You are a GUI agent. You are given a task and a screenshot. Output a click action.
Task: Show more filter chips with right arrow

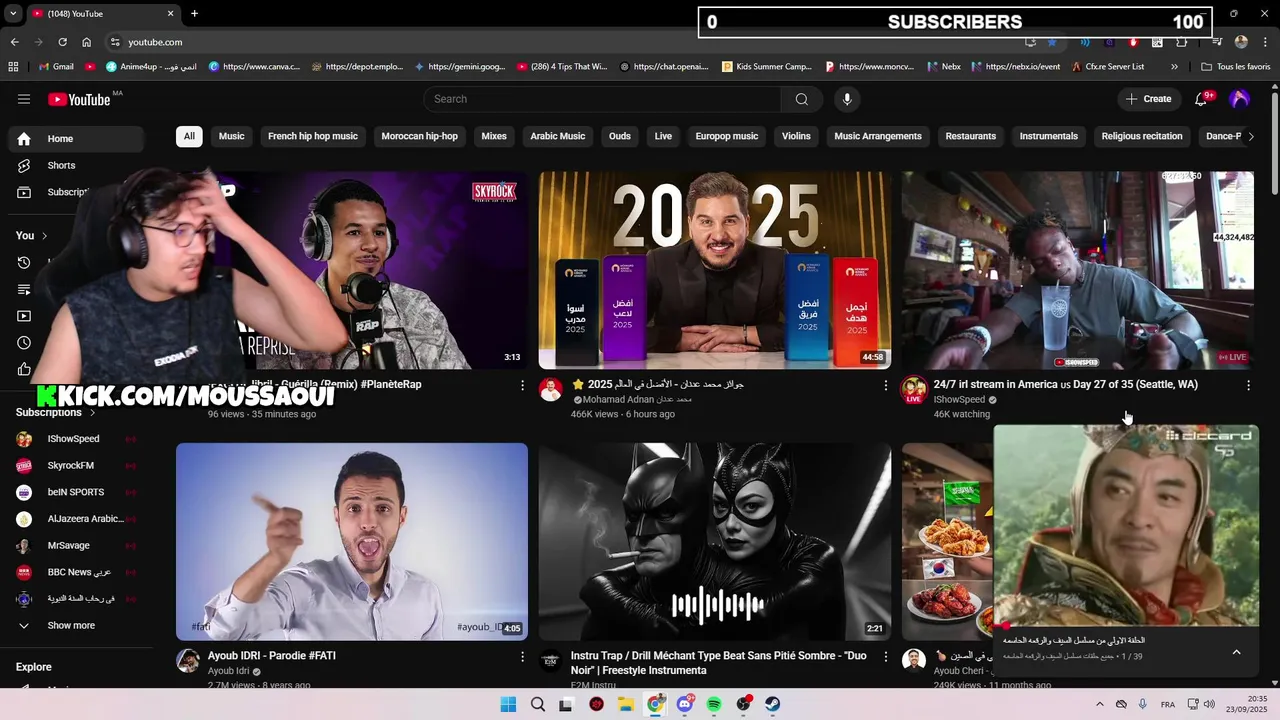pyautogui.click(x=1250, y=137)
